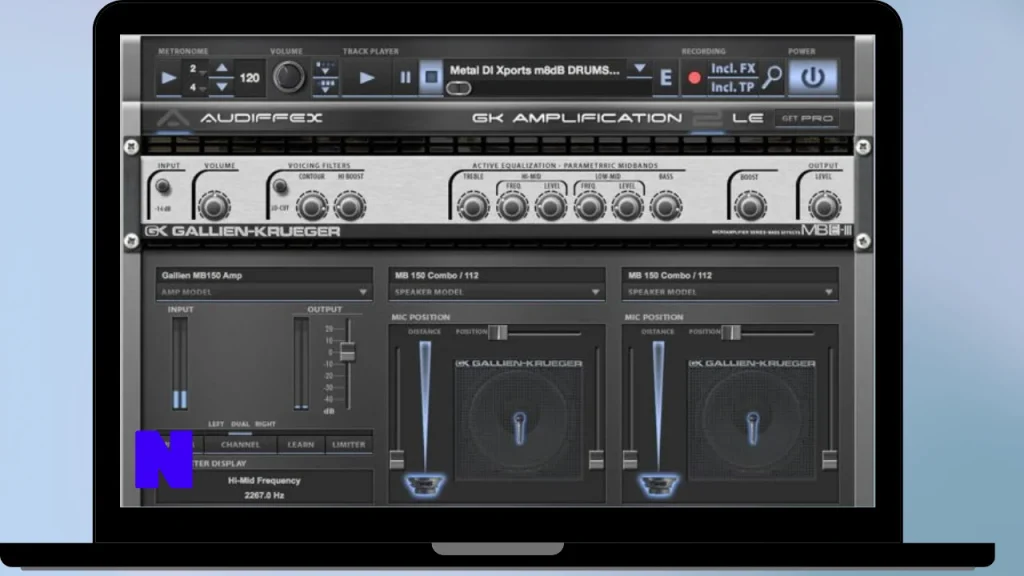Click the Output Level knob
Image resolution: width=1024 pixels, height=576 pixels.
[824, 207]
